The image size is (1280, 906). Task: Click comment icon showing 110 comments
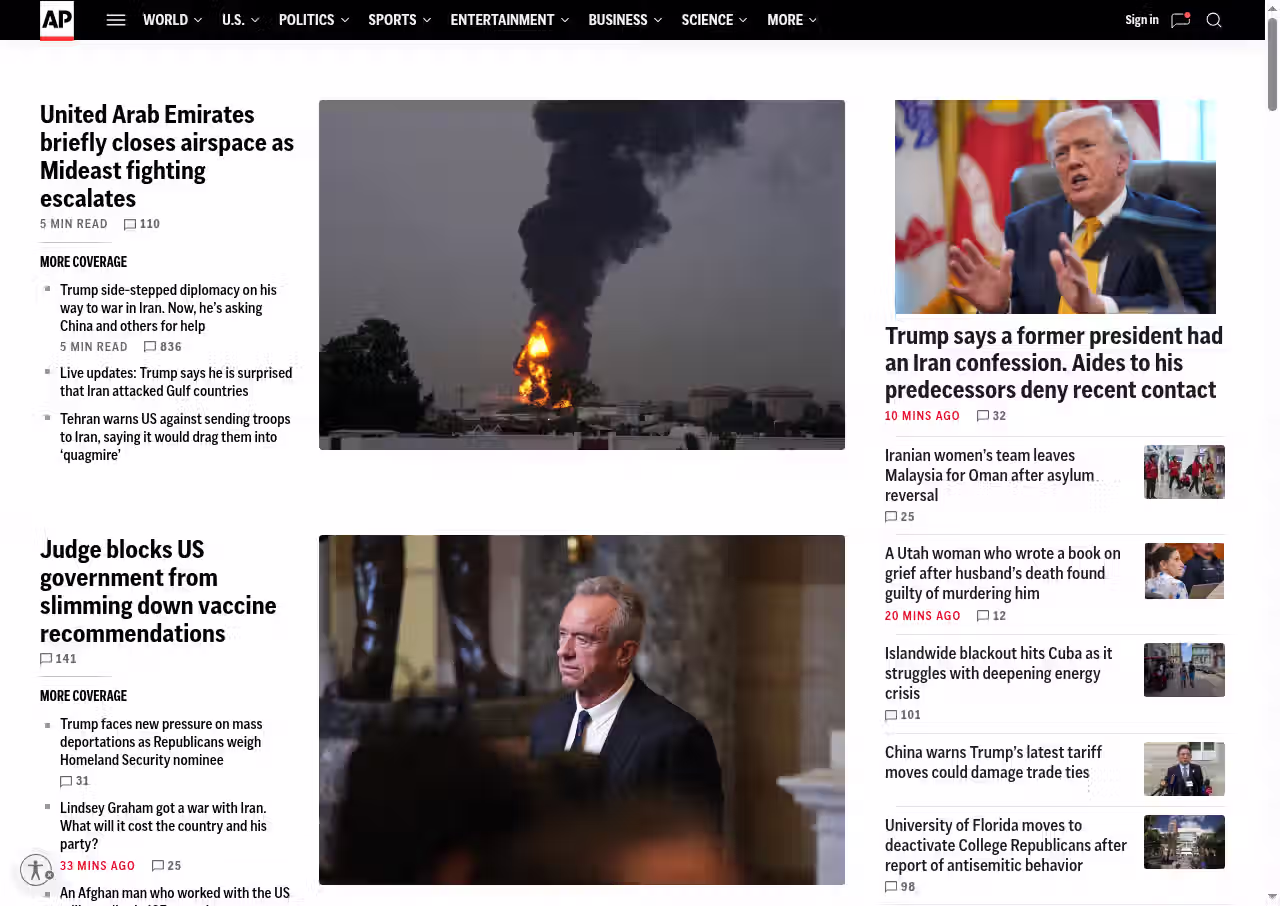(130, 224)
